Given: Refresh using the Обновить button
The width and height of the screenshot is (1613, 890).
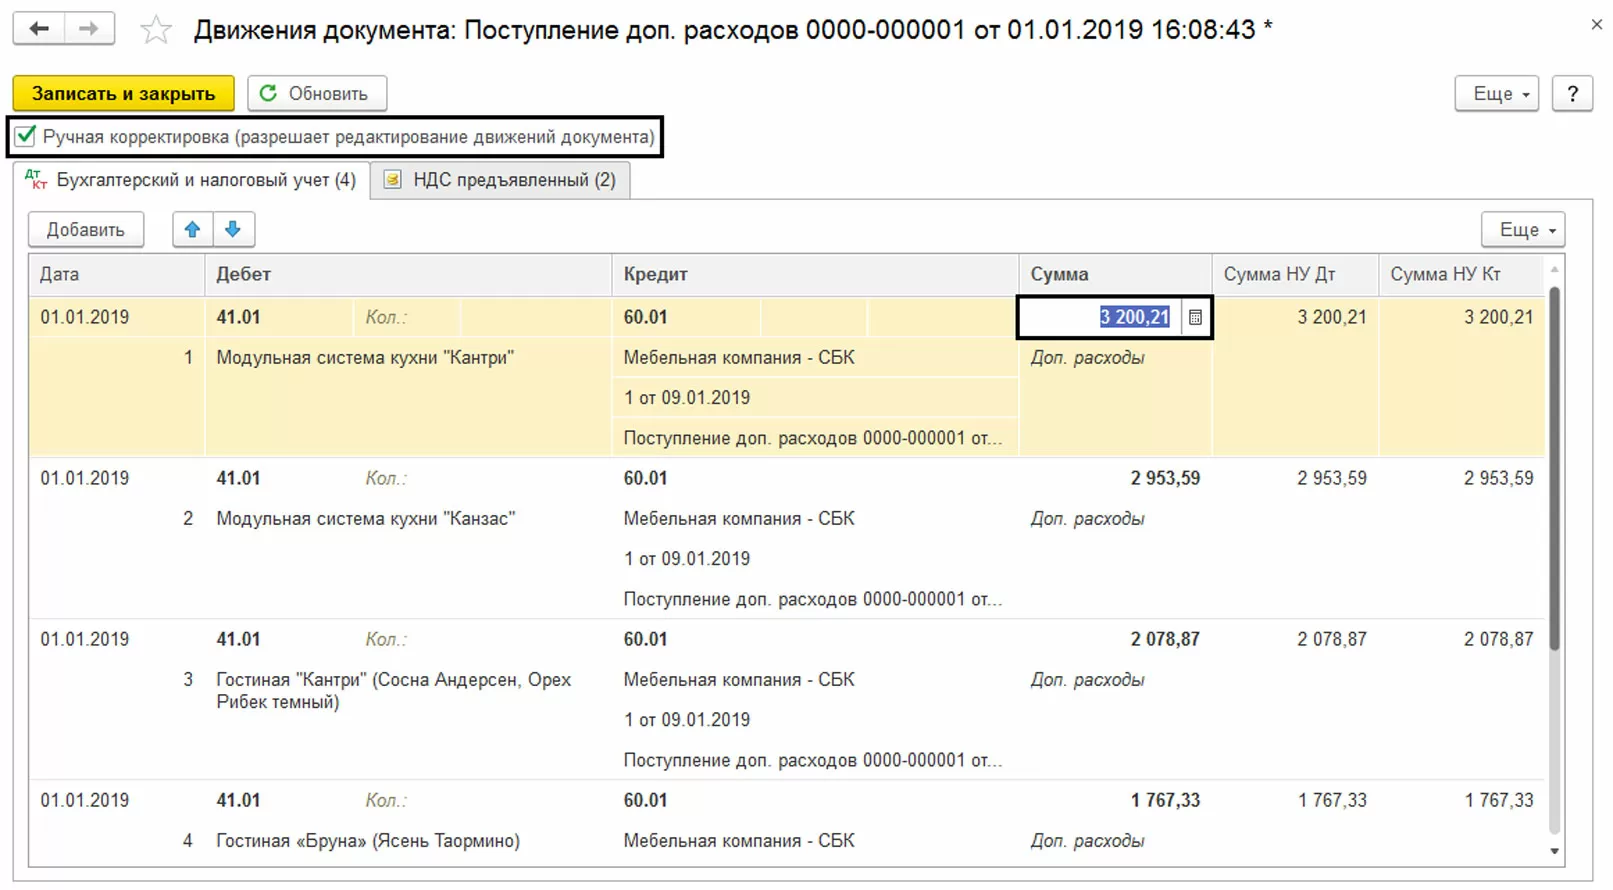Looking at the screenshot, I should coord(316,94).
